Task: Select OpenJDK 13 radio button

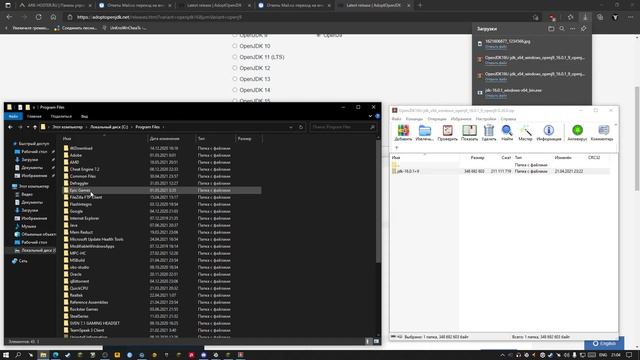Action: (235, 79)
